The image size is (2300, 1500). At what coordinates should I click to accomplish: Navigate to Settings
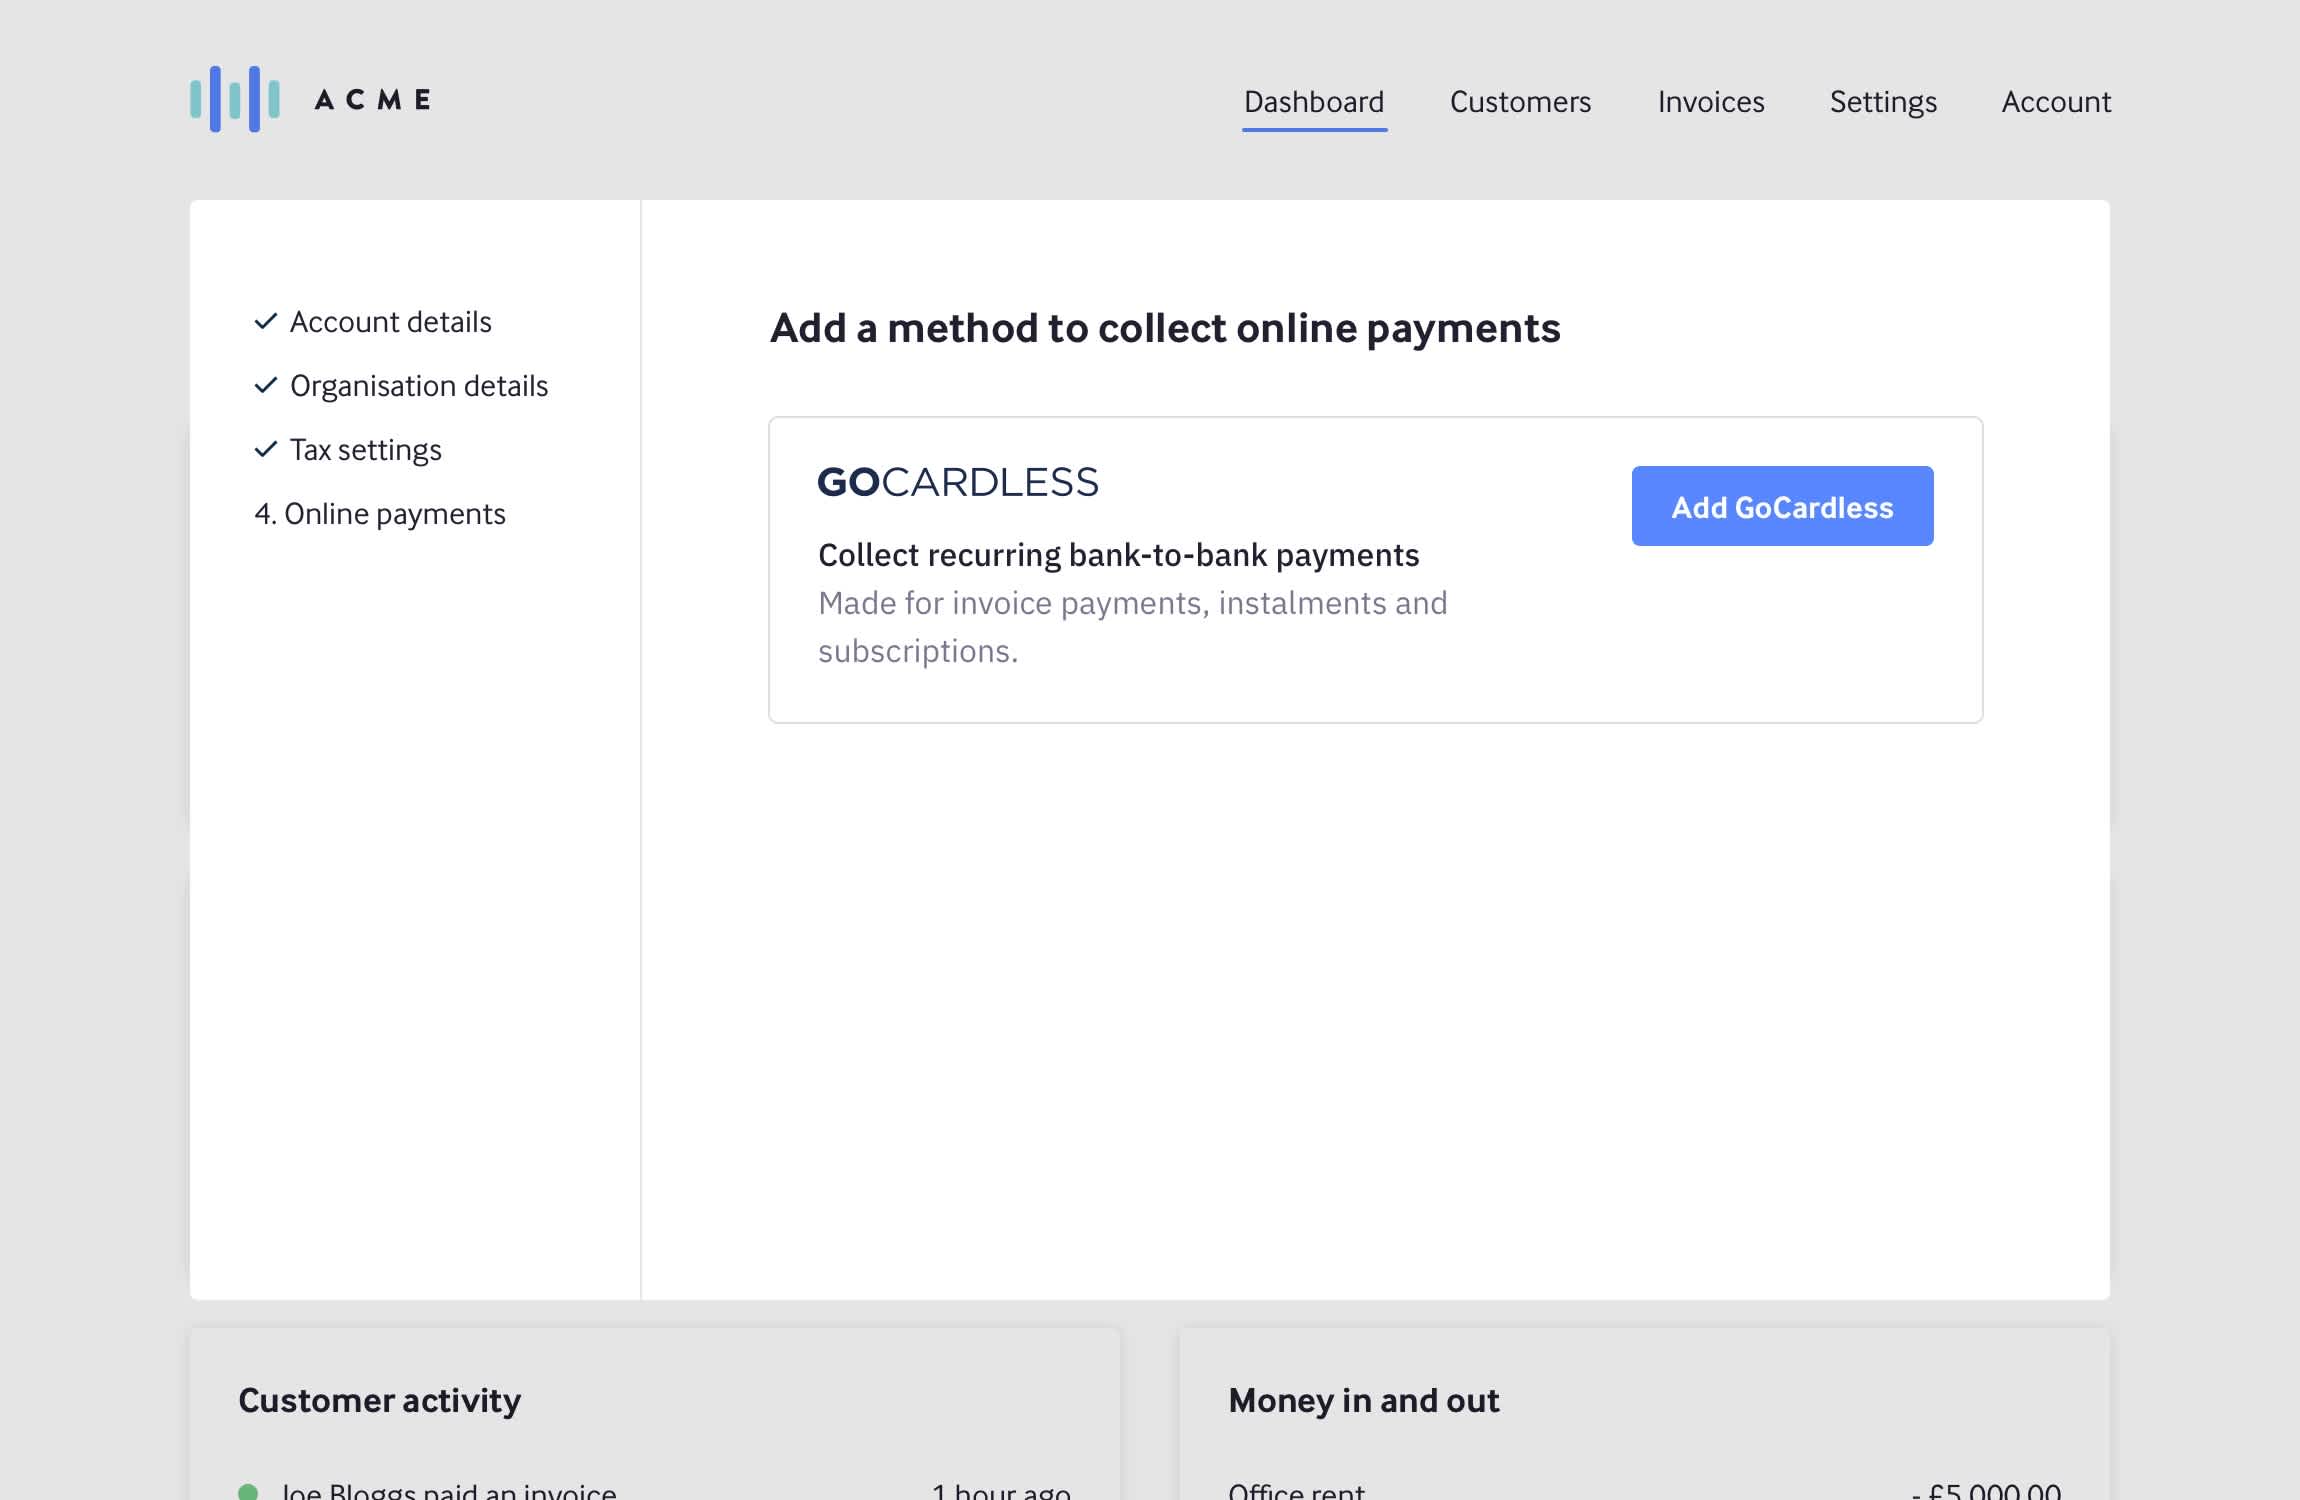(x=1882, y=102)
